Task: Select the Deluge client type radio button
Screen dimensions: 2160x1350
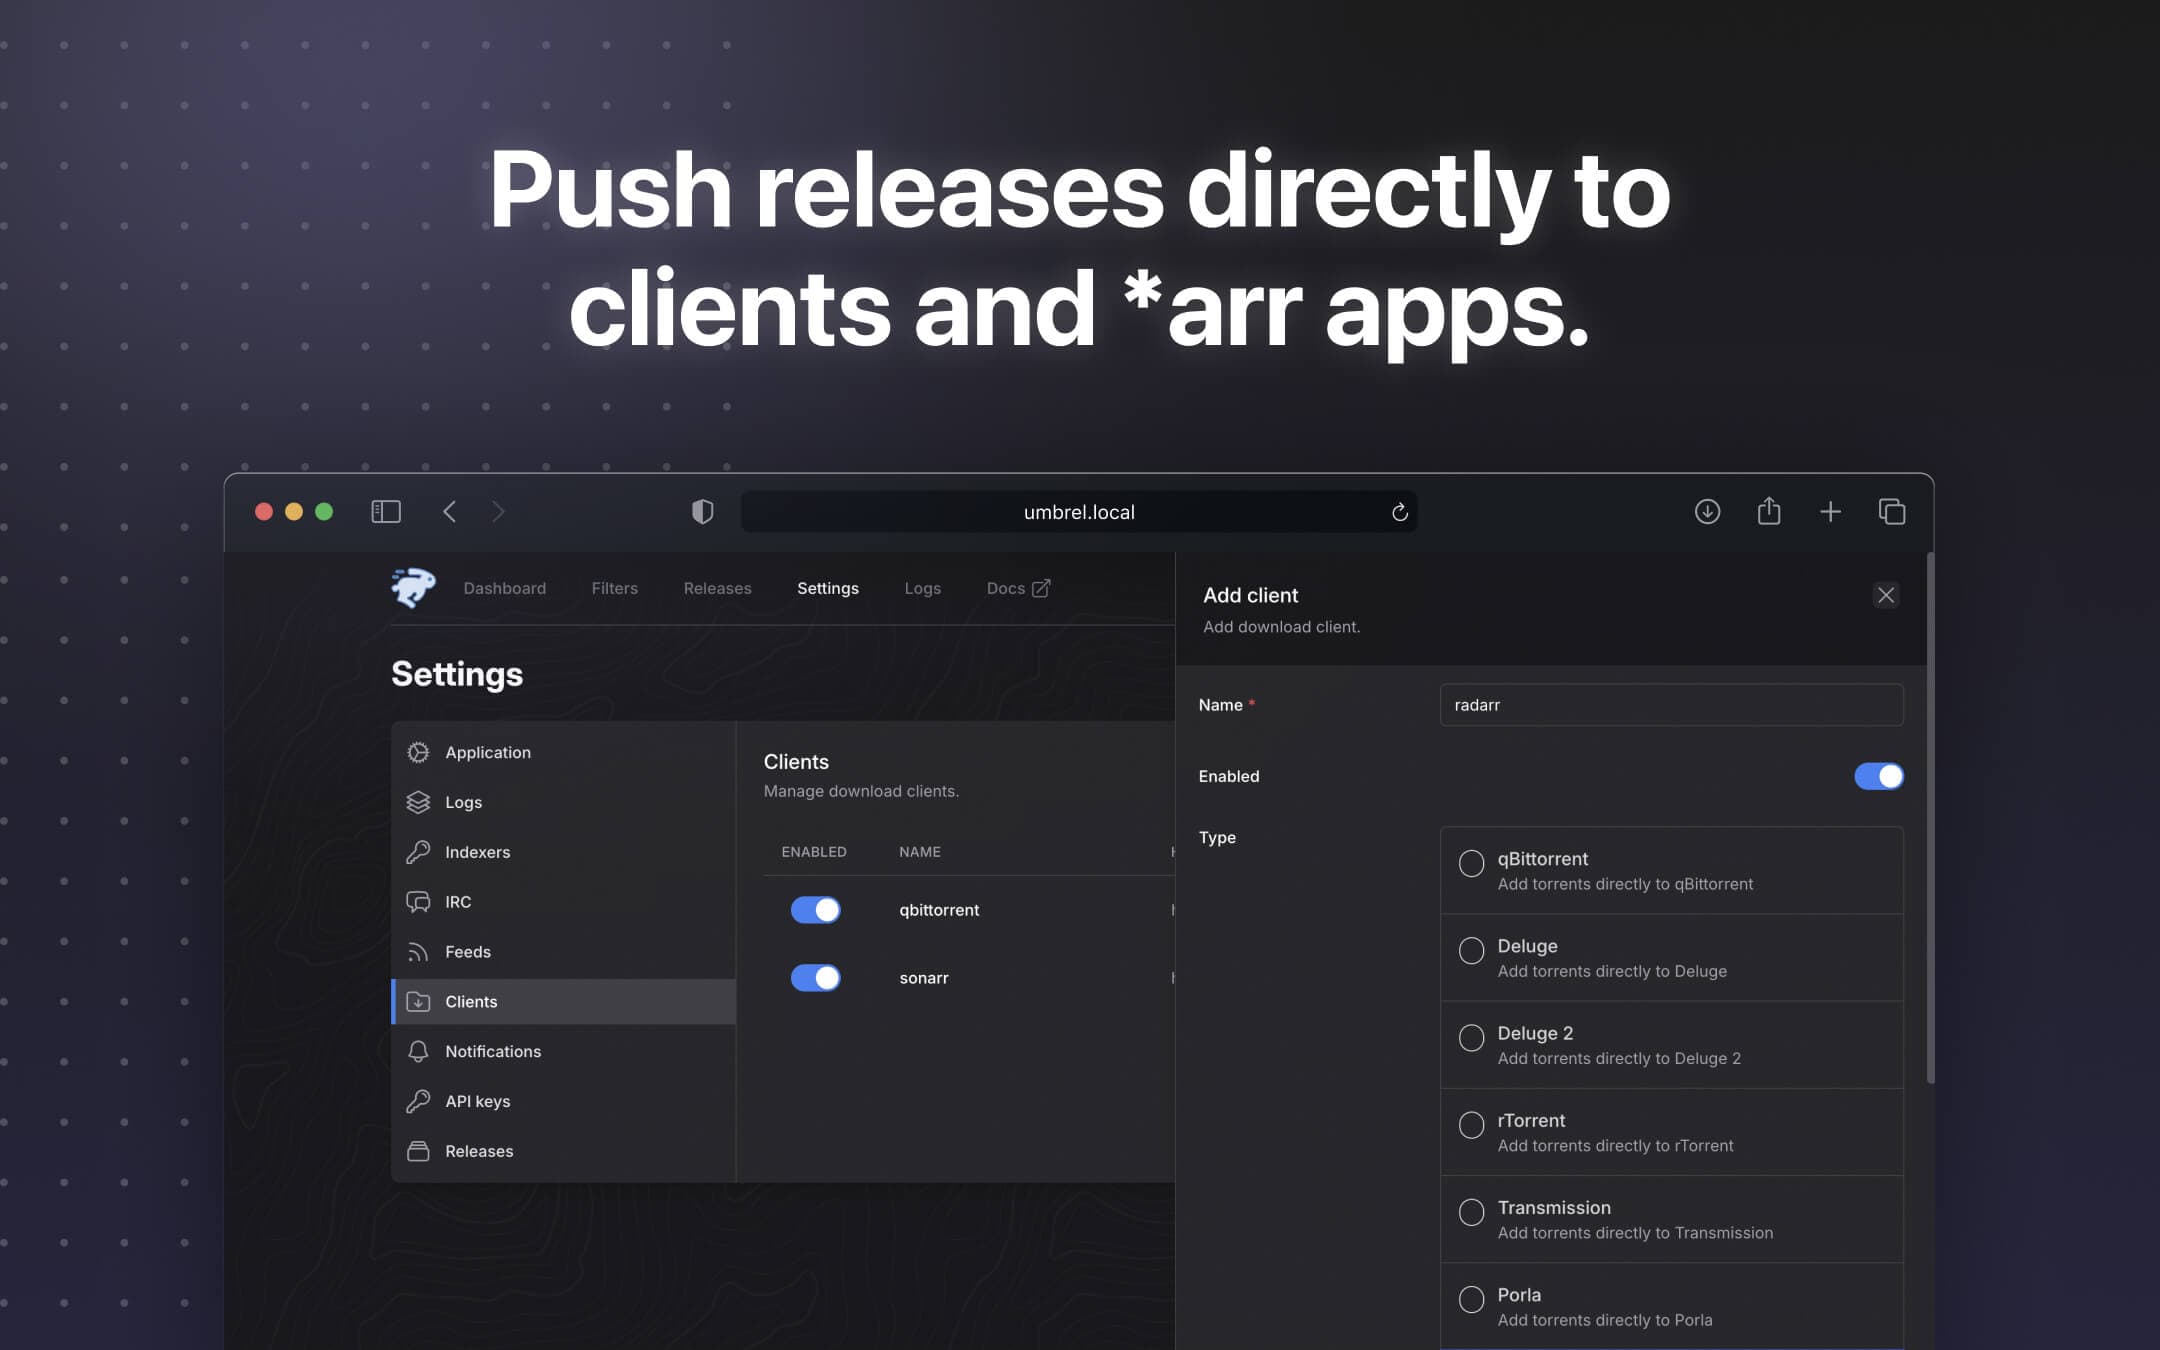Action: [x=1468, y=949]
